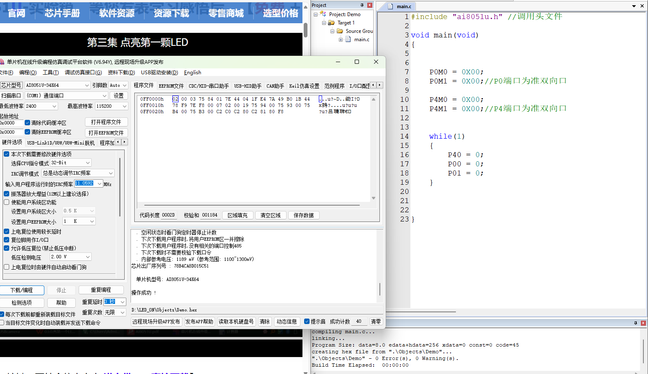Toggle 提示音 checkbox in the bottom bar

coord(307,321)
